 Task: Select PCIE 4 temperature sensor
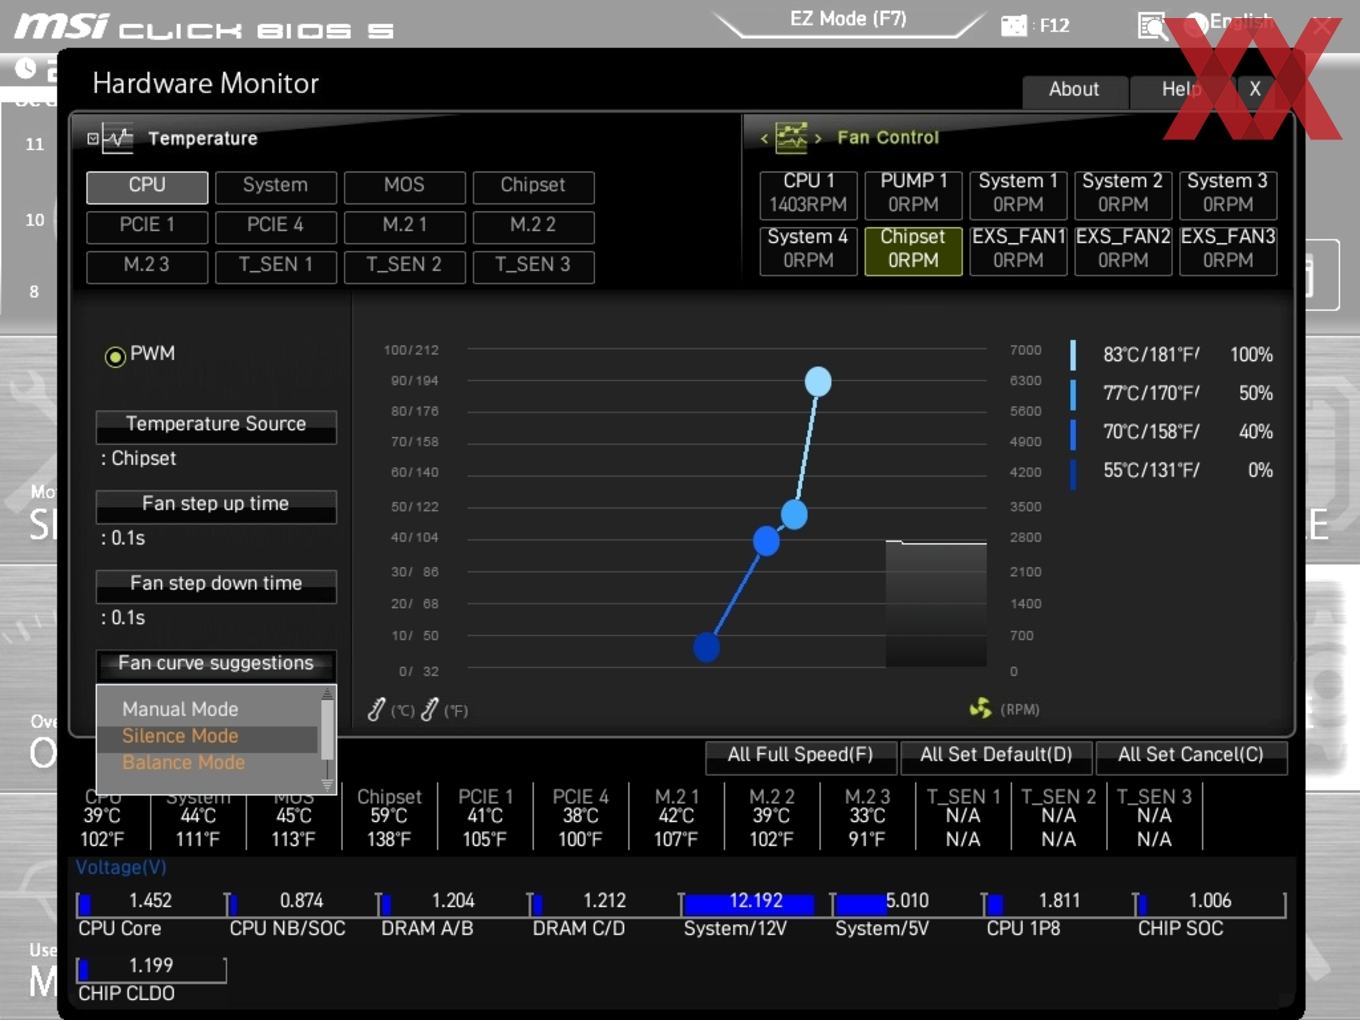tap(275, 226)
